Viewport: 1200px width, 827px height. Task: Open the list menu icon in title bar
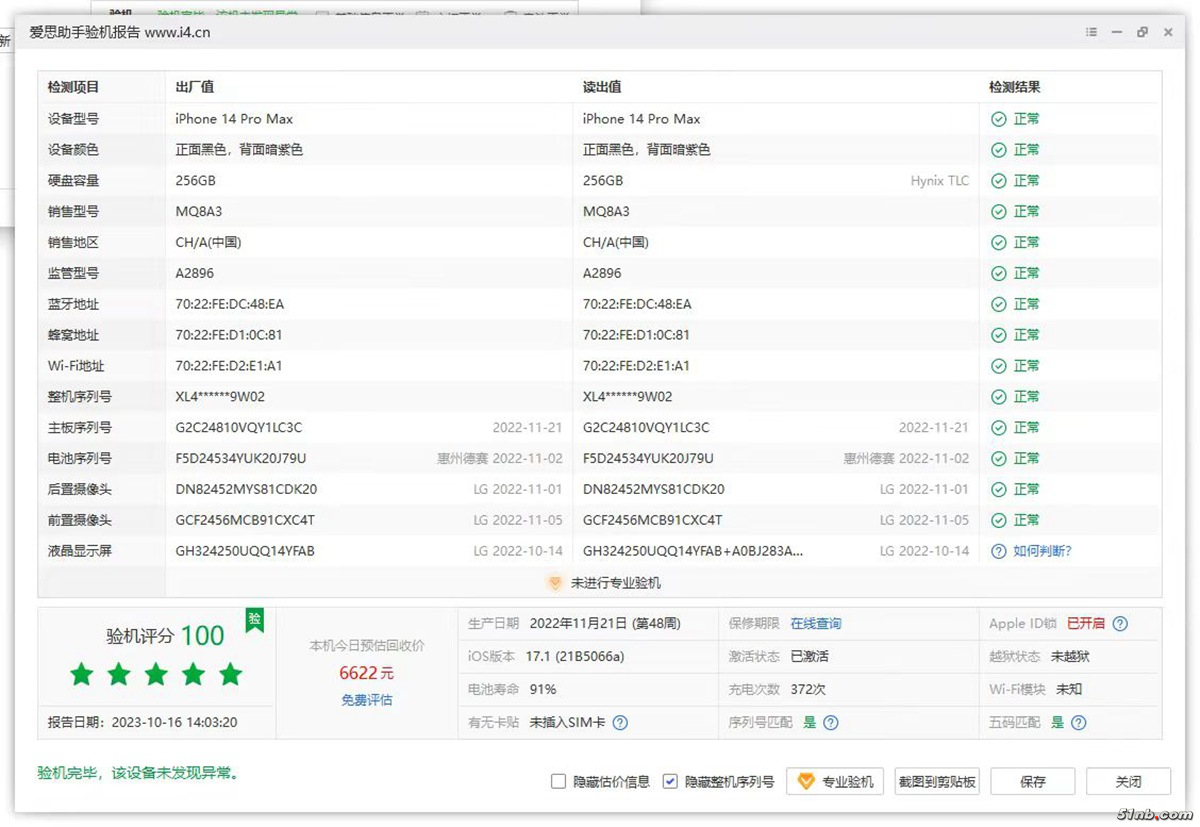point(1092,33)
